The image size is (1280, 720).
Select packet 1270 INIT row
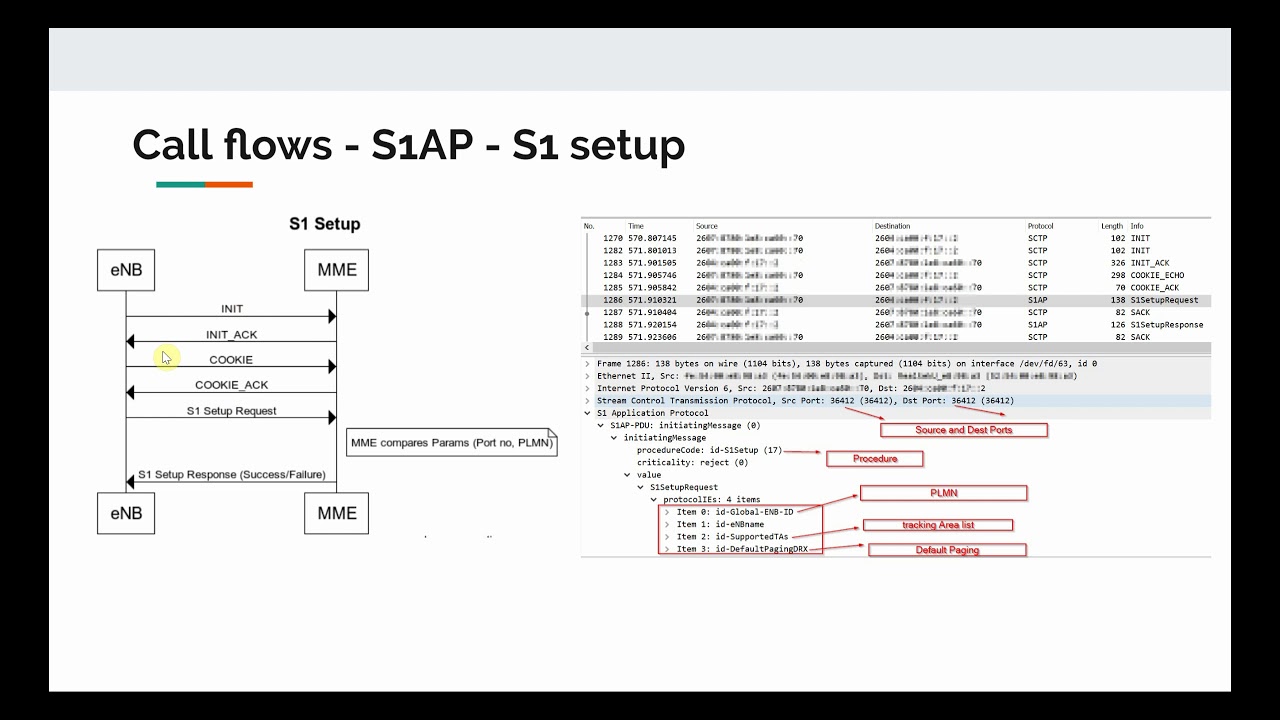pos(897,238)
